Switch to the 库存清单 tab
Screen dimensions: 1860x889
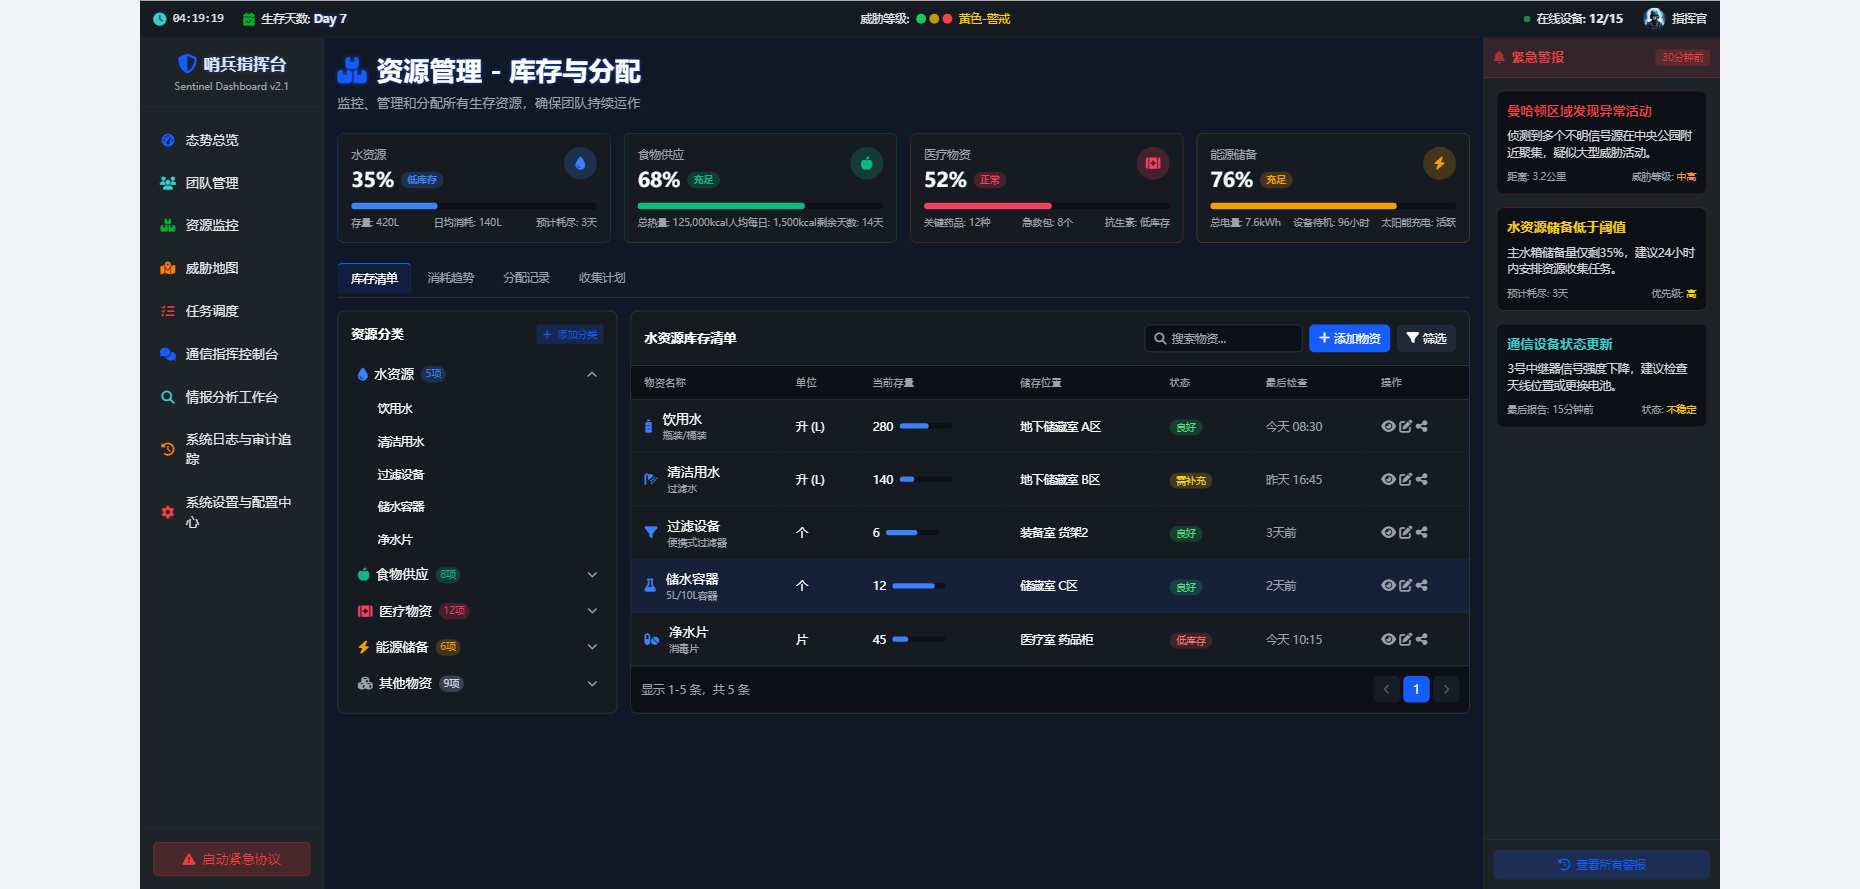[x=374, y=278]
